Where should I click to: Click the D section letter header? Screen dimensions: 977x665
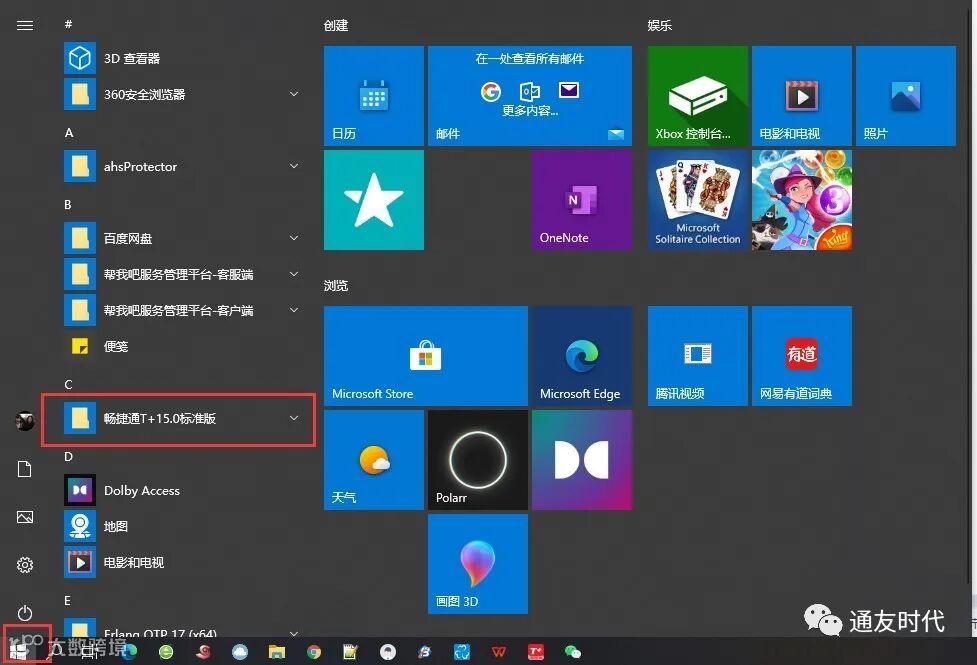coord(69,457)
